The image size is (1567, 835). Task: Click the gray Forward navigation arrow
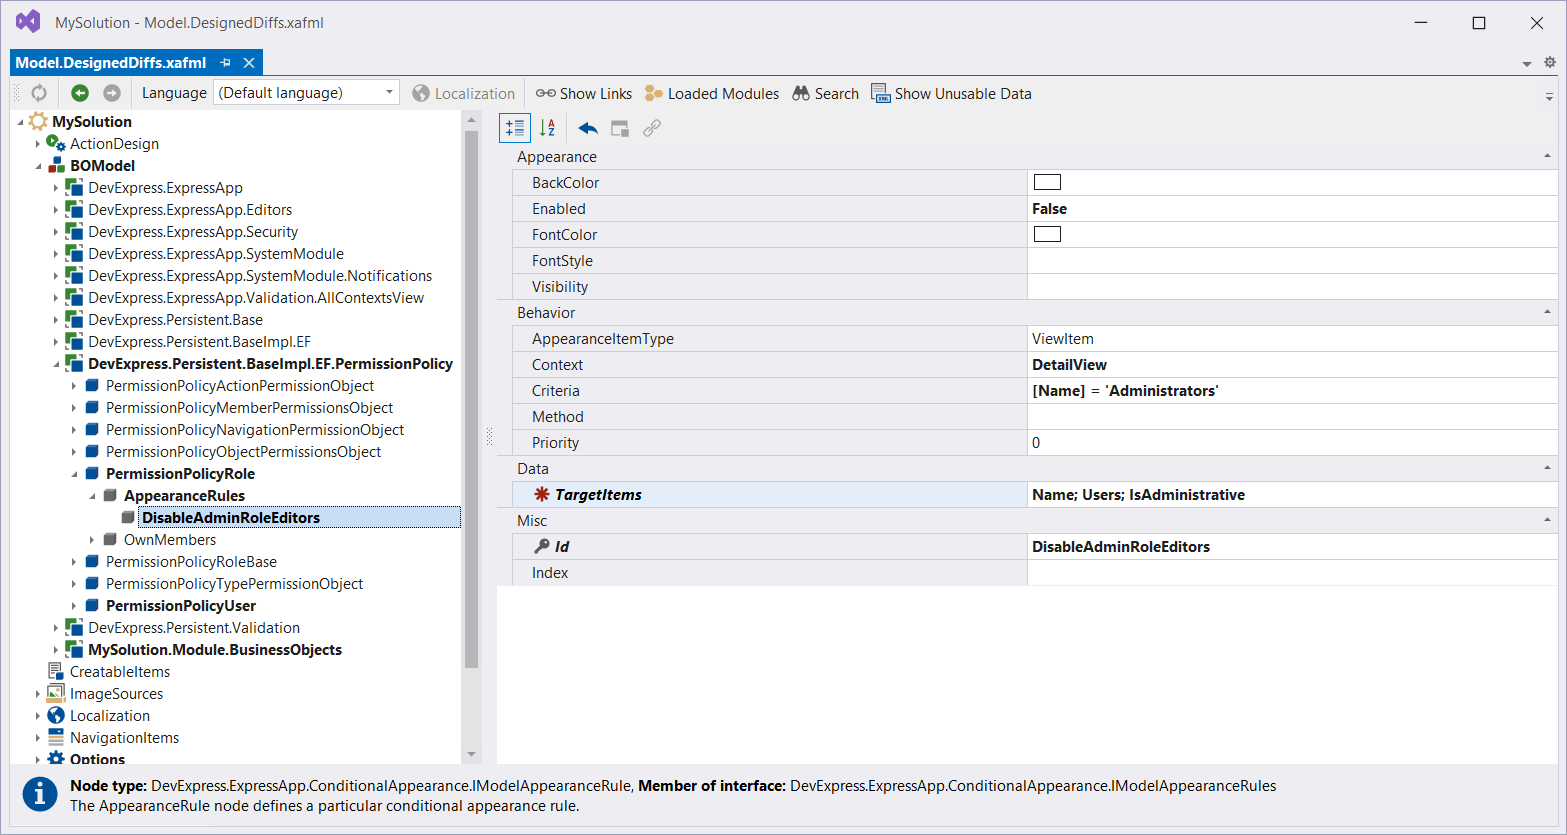coord(112,93)
